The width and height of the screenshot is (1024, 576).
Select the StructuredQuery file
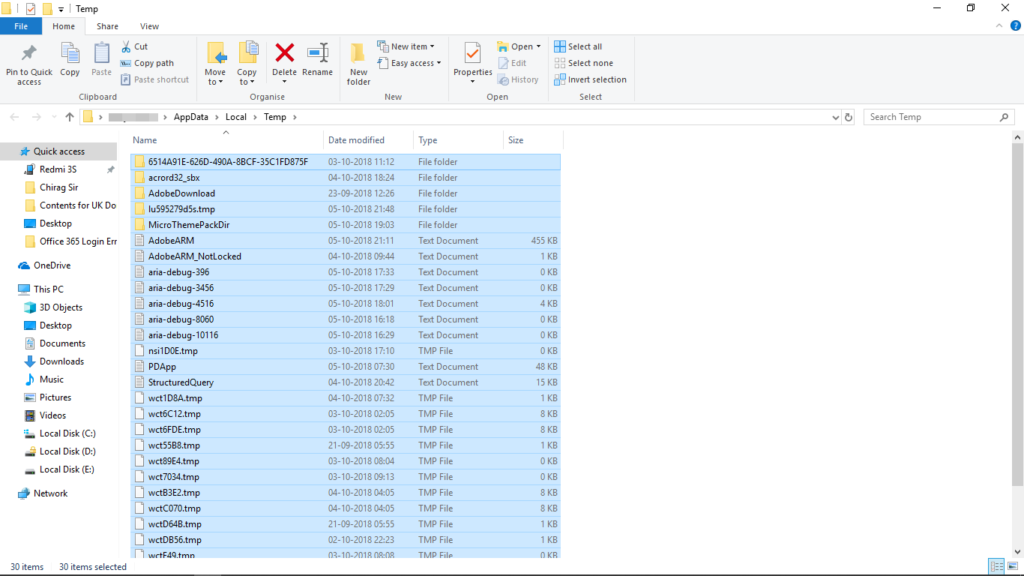[345, 382]
